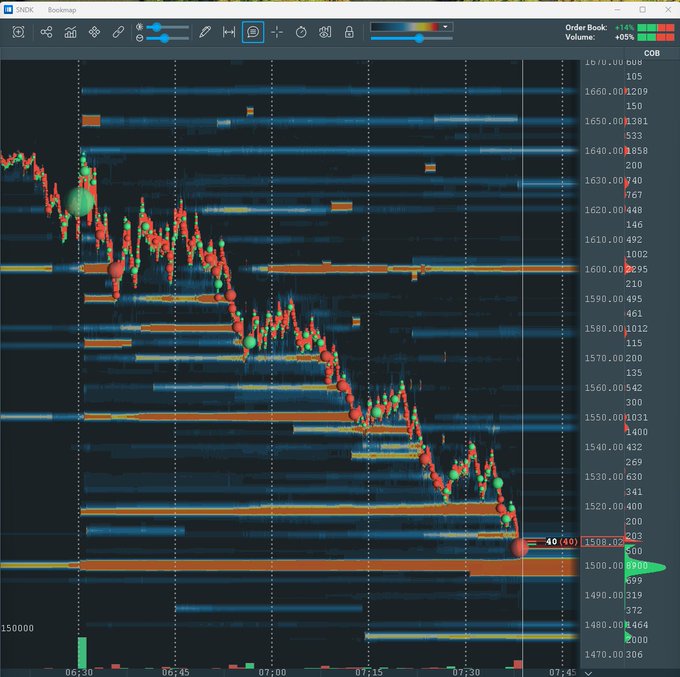This screenshot has width=680, height=677.
Task: Click the 2000 COB size value
Action: [637, 640]
